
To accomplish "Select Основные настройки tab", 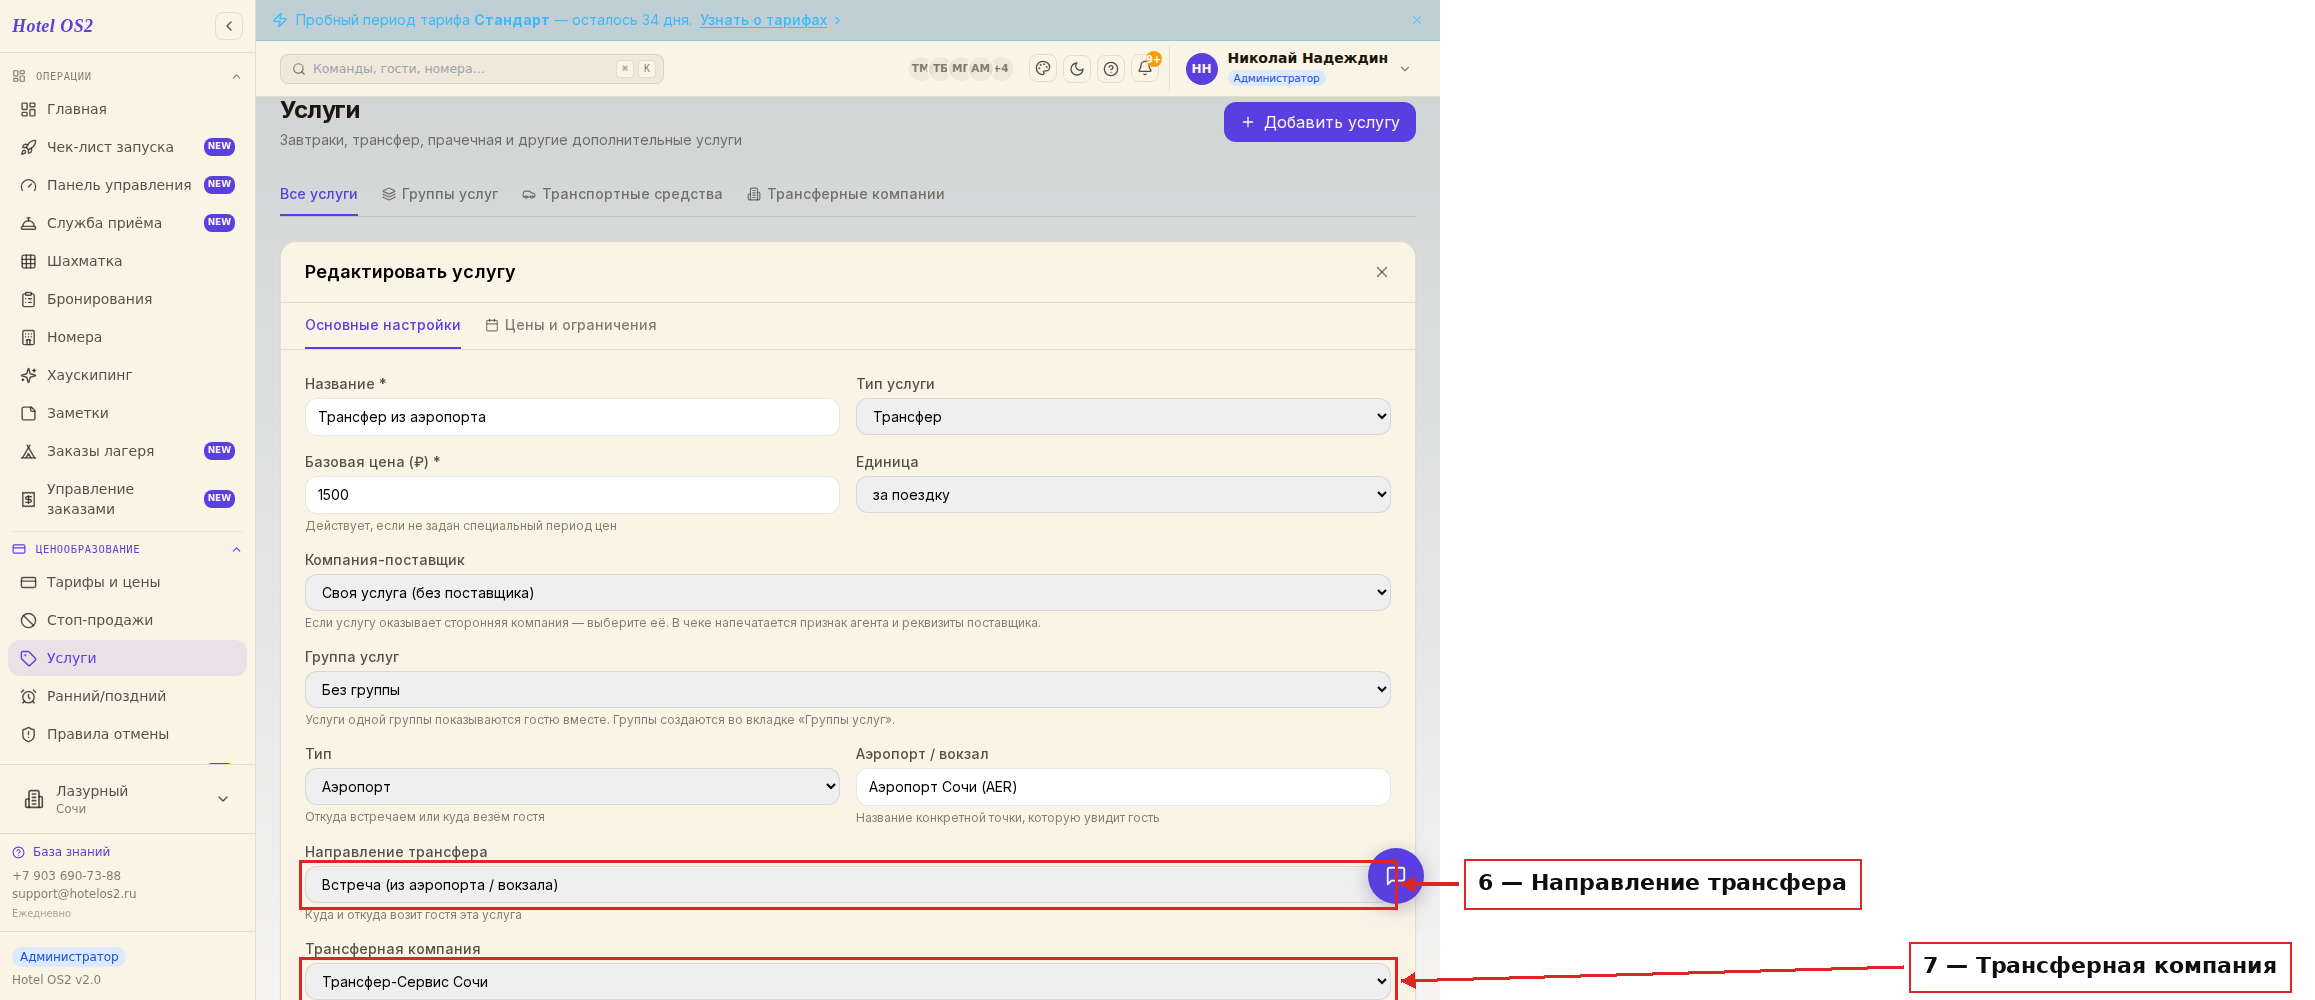I will [383, 325].
